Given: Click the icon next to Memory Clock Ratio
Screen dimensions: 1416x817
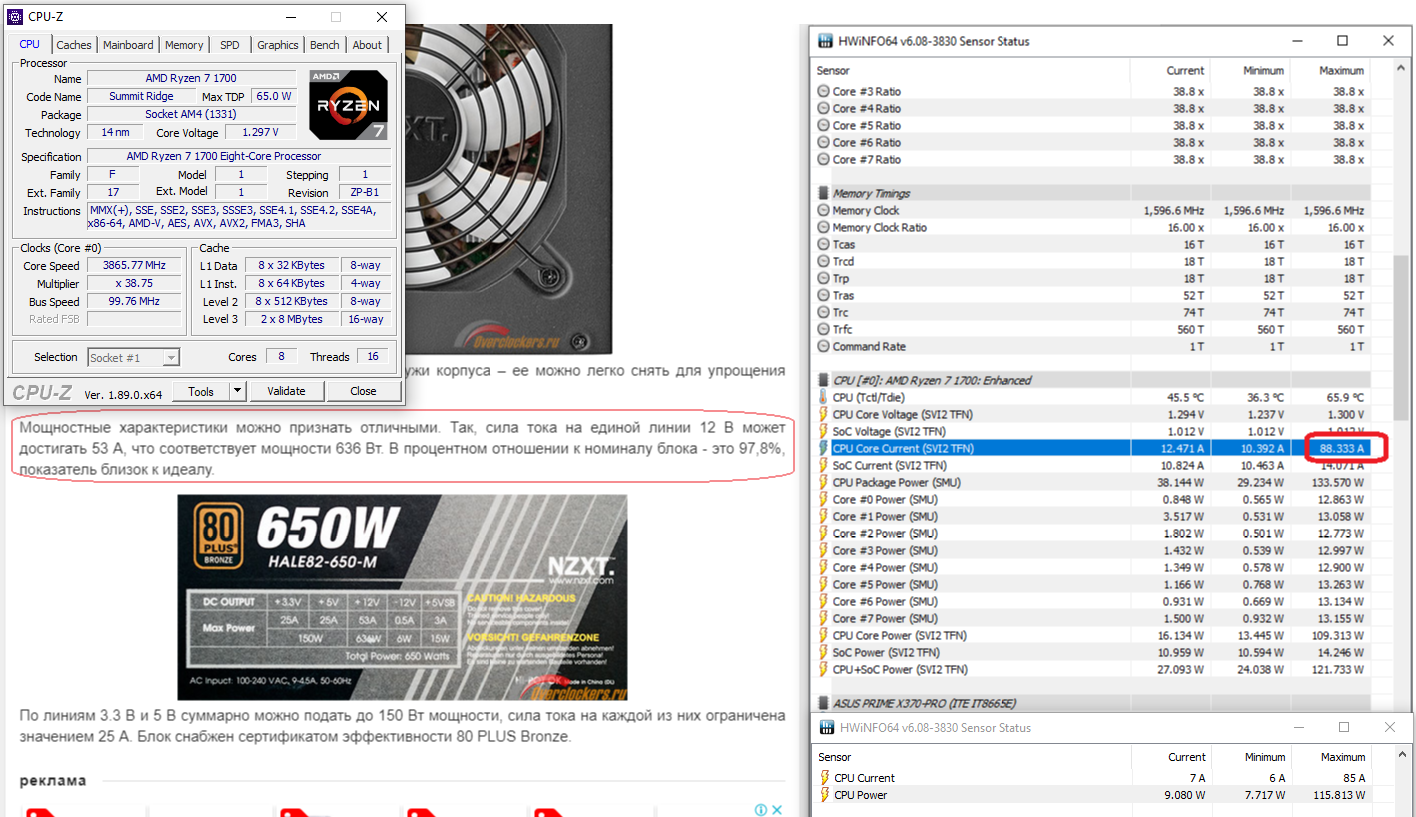Looking at the screenshot, I should click(823, 228).
